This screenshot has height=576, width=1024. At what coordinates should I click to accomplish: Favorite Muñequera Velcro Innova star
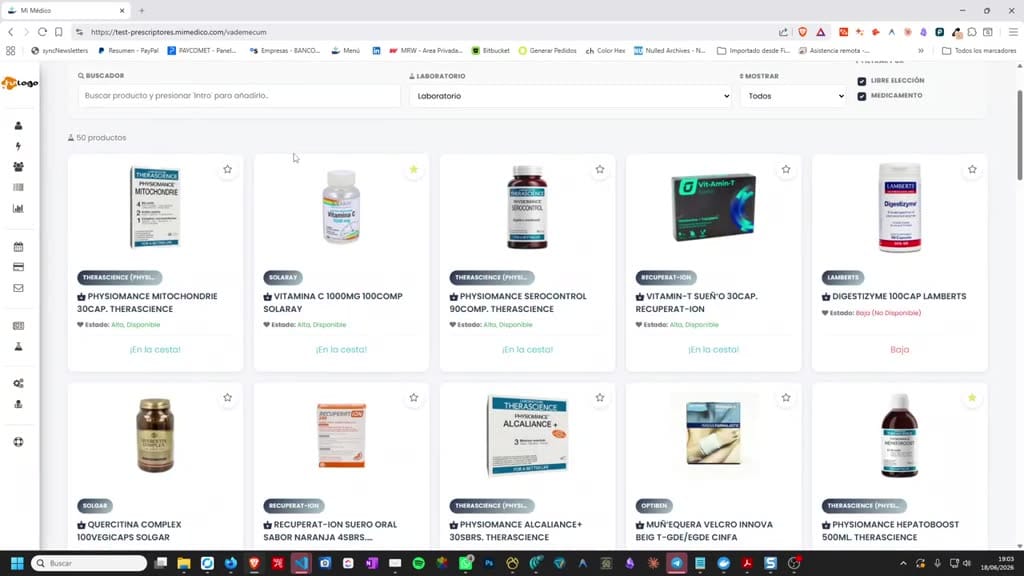click(786, 397)
